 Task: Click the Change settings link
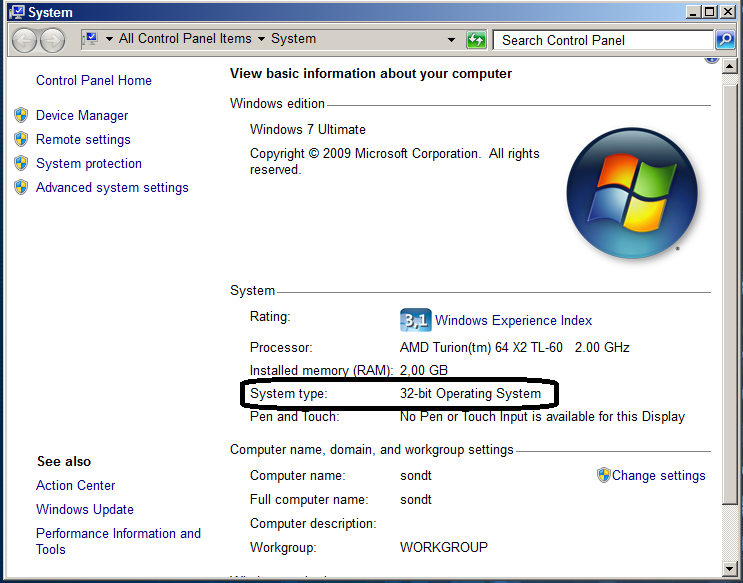pos(659,475)
